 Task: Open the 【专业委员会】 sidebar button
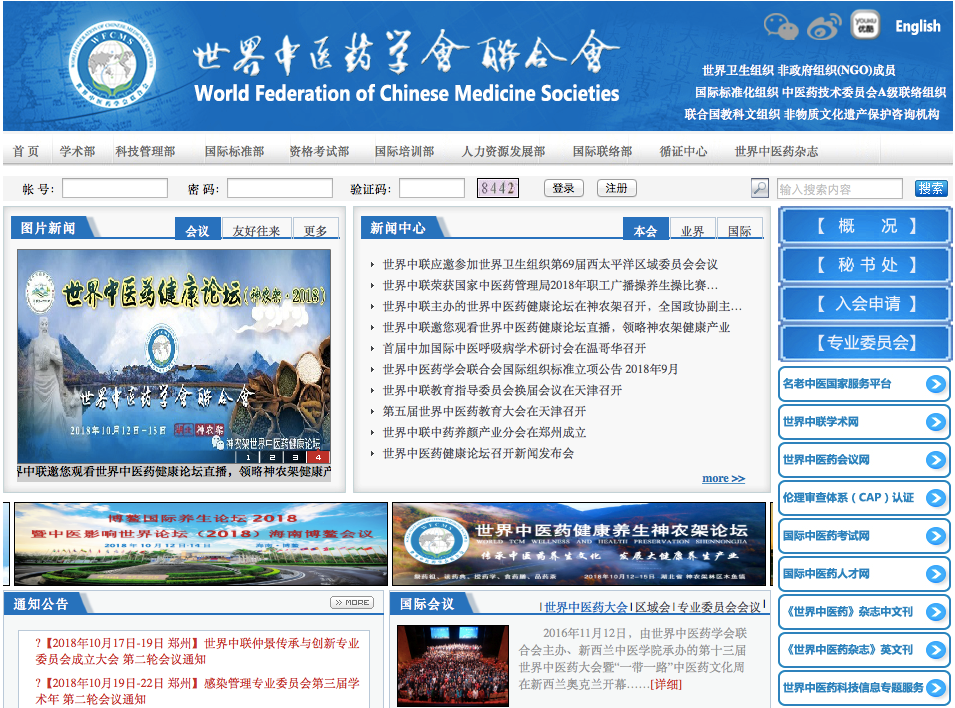[865, 343]
